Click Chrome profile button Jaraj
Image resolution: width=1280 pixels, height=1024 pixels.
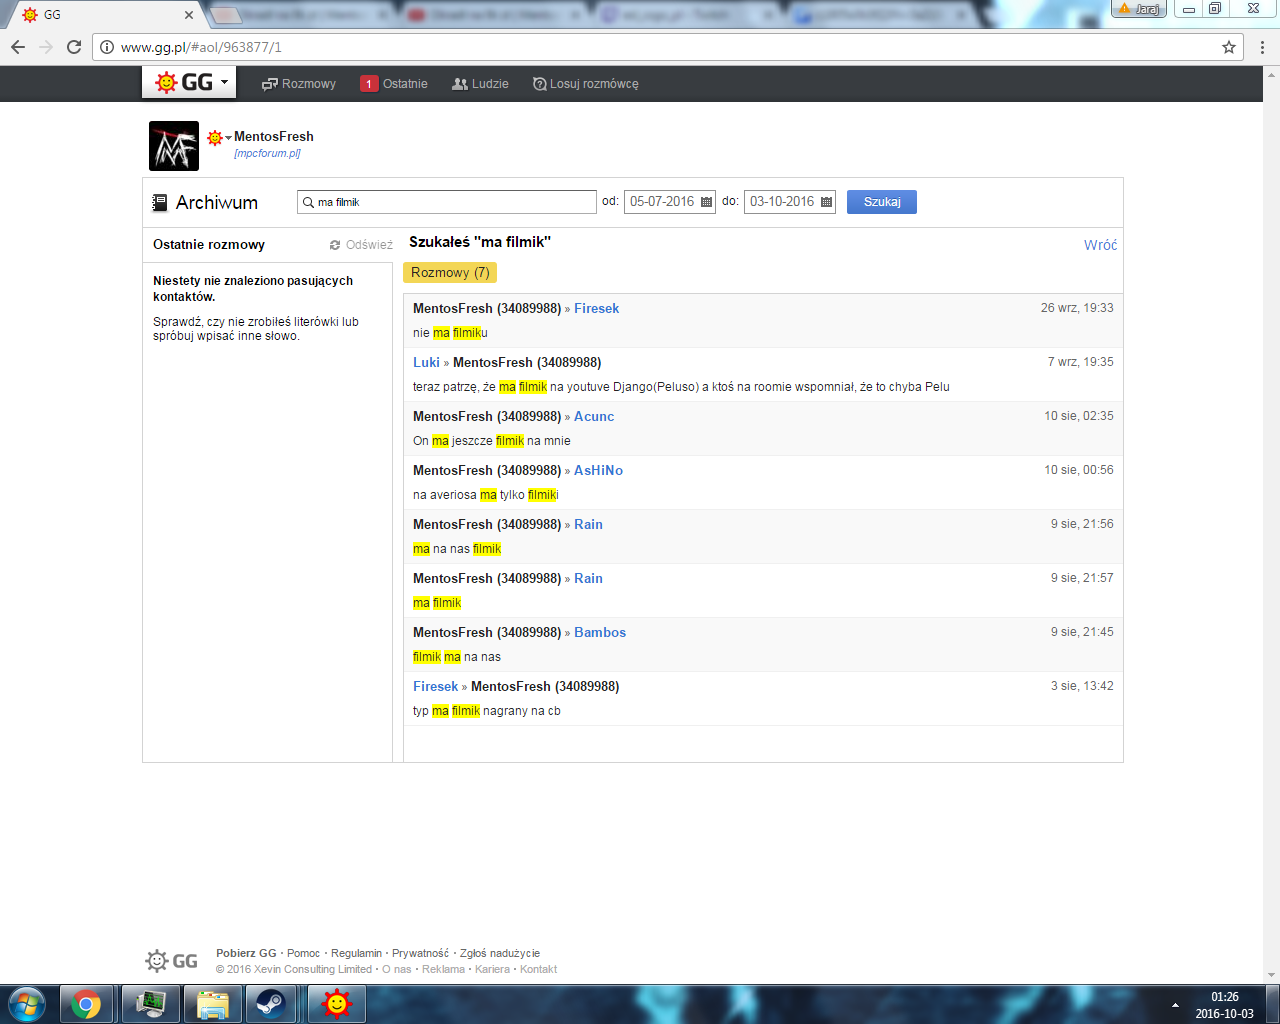point(1139,9)
